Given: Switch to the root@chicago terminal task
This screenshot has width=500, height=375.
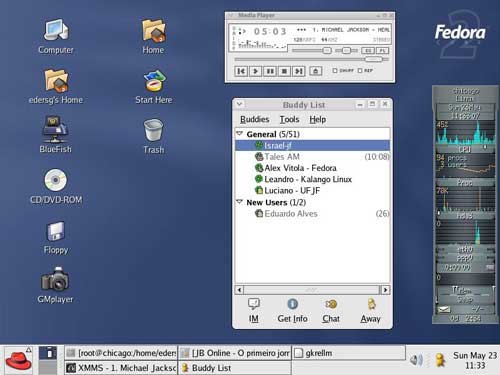Looking at the screenshot, I should click(121, 353).
